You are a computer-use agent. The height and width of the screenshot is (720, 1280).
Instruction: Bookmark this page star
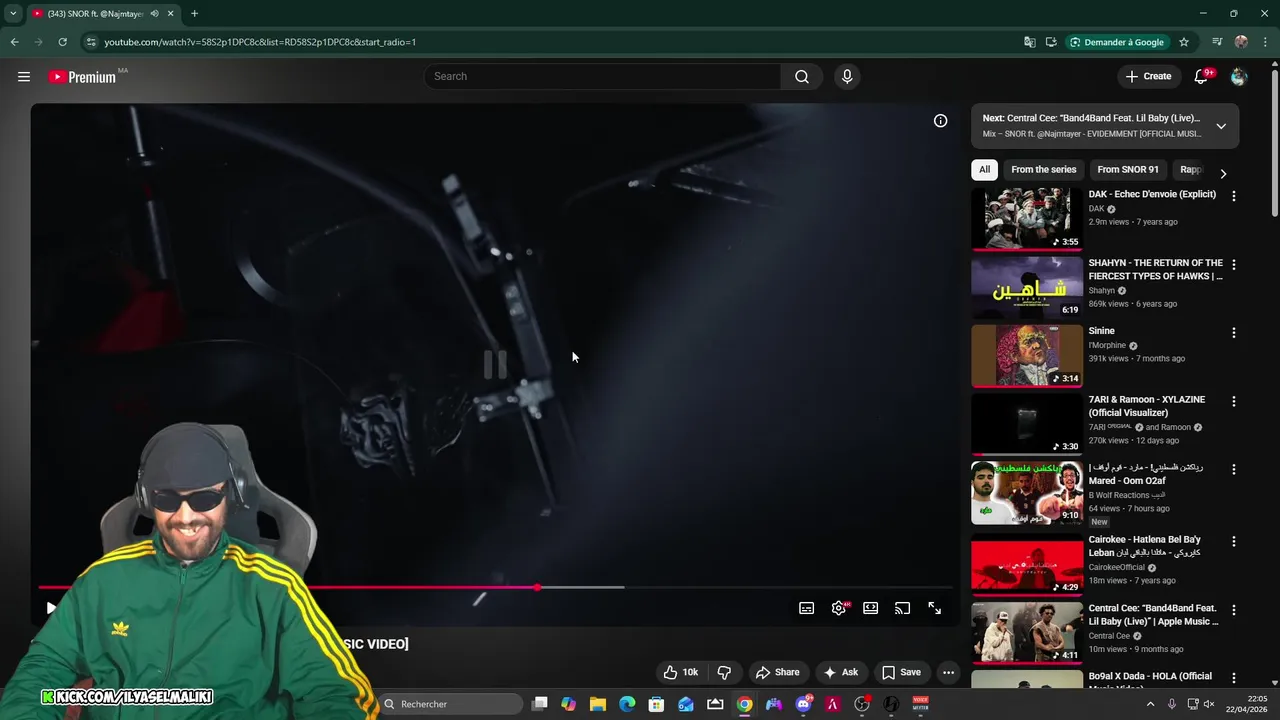coord(1184,42)
